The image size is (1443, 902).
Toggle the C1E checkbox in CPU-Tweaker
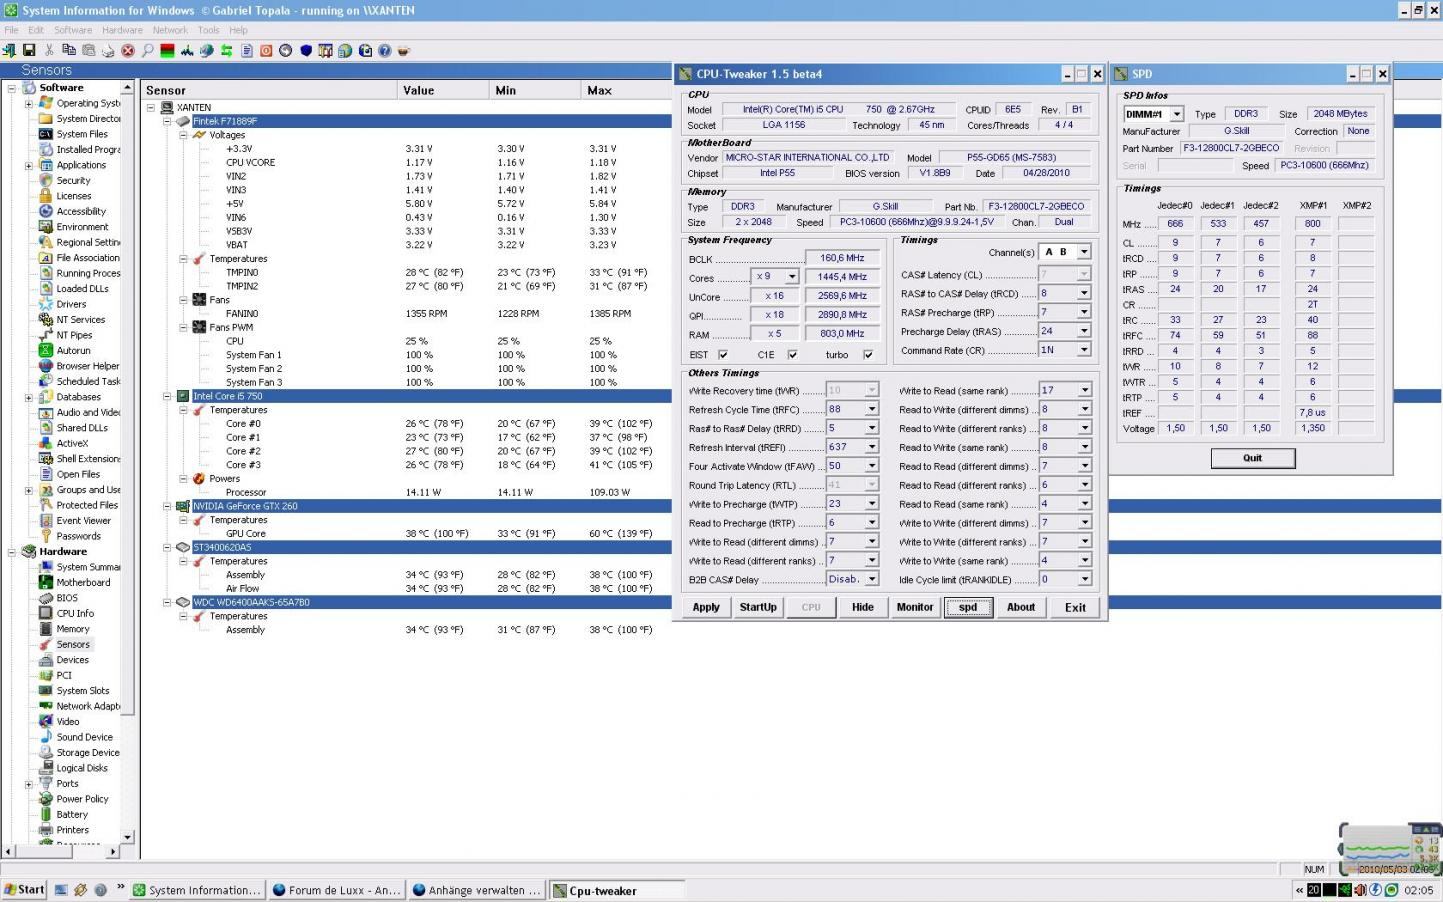(x=792, y=355)
